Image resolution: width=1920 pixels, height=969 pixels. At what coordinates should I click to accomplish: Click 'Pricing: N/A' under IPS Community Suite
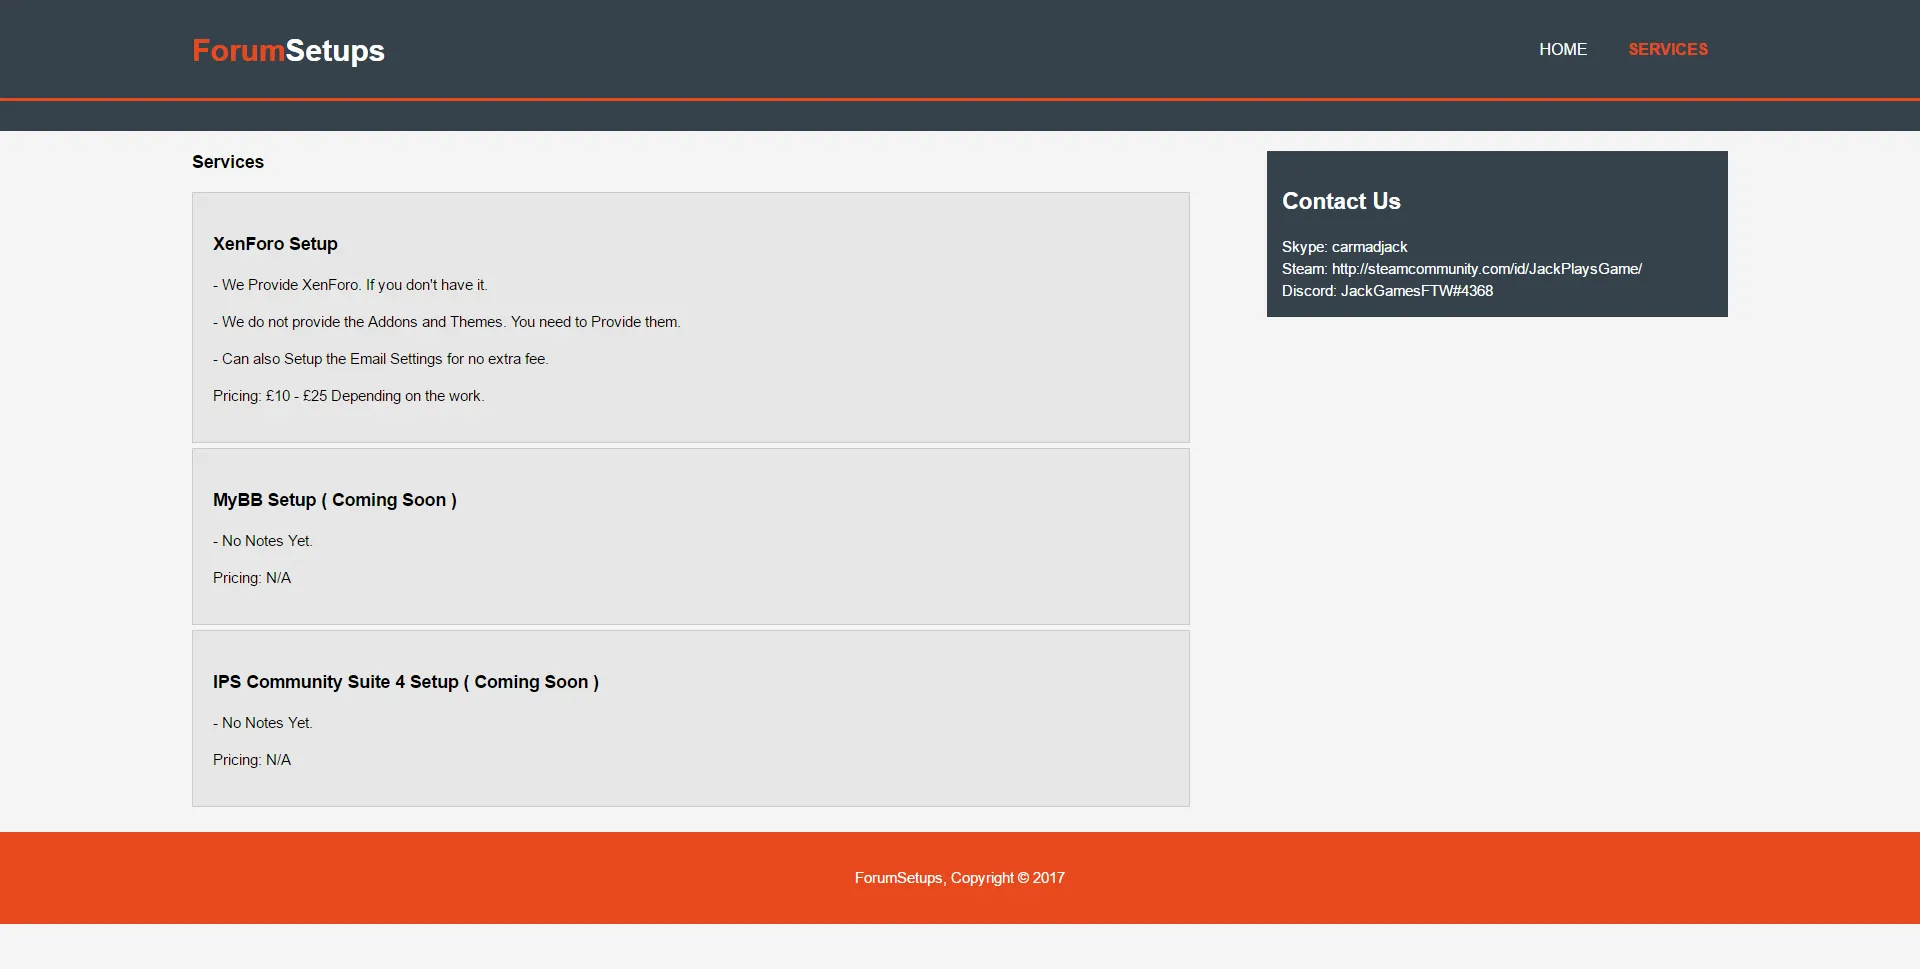tap(252, 760)
